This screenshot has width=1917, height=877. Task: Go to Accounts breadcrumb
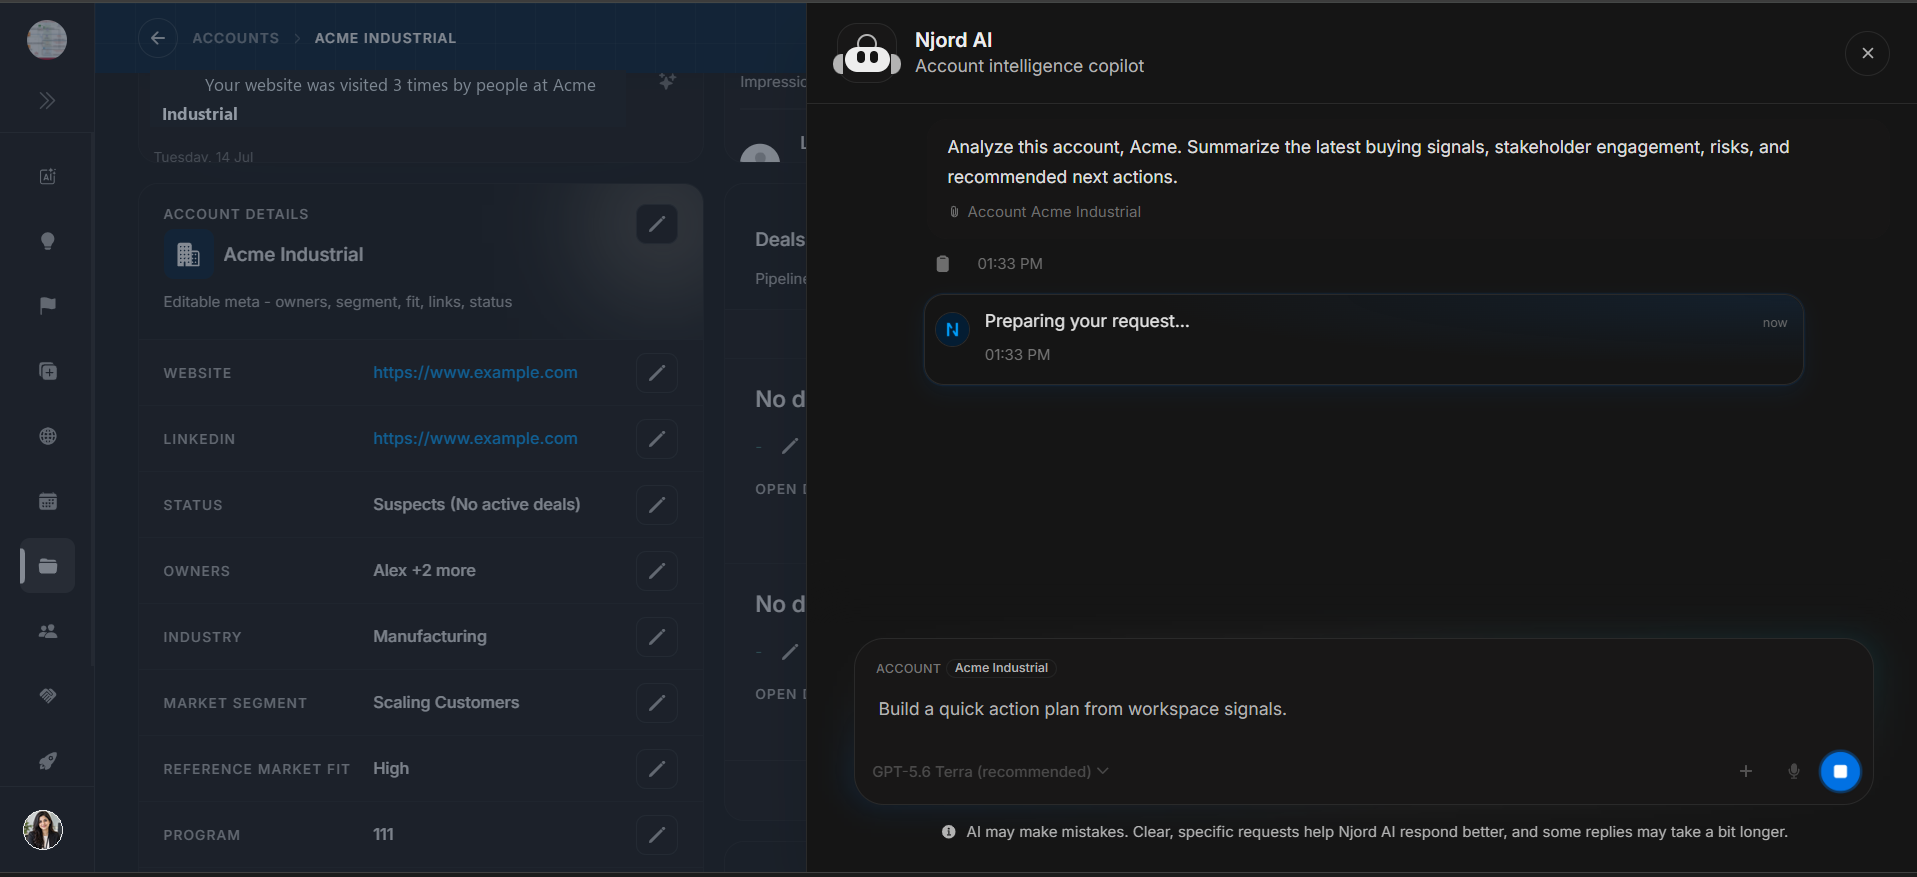click(x=236, y=38)
